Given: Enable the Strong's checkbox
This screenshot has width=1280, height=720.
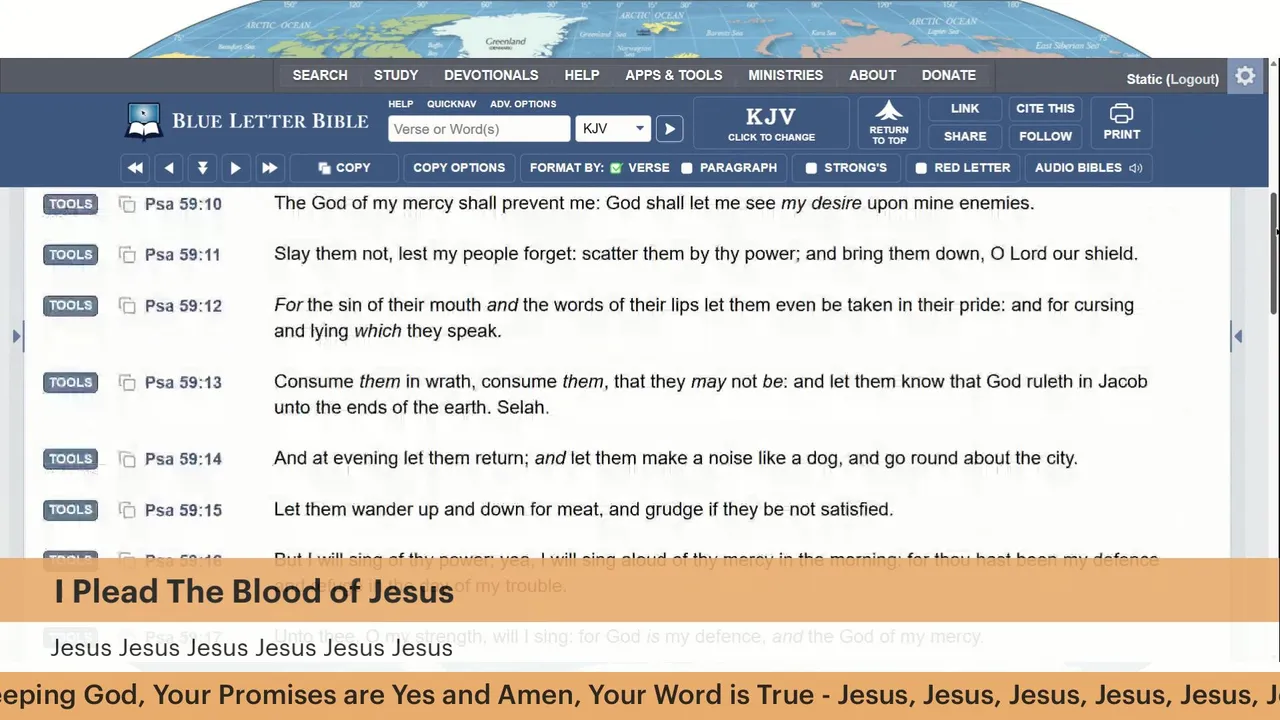Looking at the screenshot, I should [811, 168].
